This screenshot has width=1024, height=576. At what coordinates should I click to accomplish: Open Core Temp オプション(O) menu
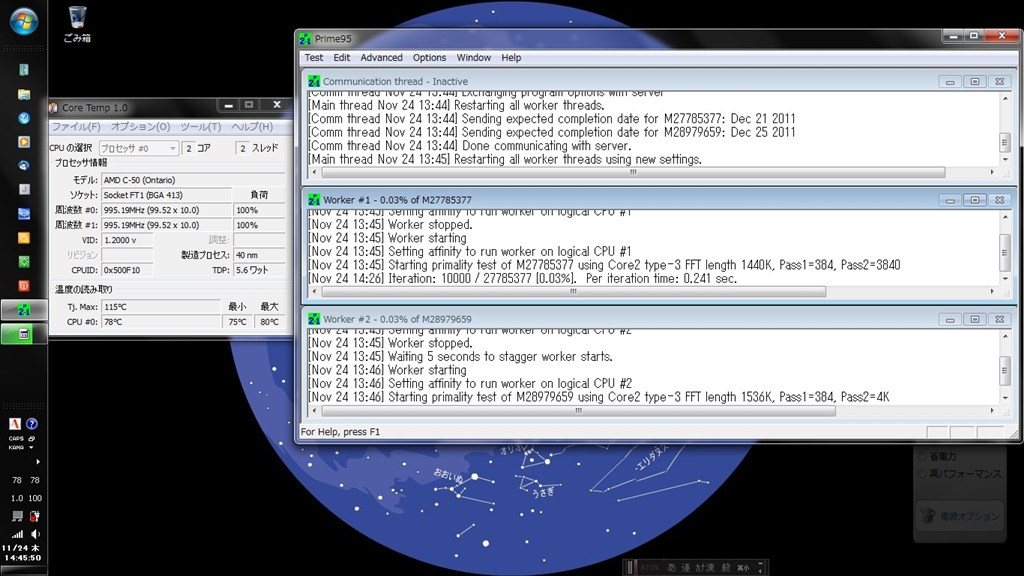coord(140,127)
